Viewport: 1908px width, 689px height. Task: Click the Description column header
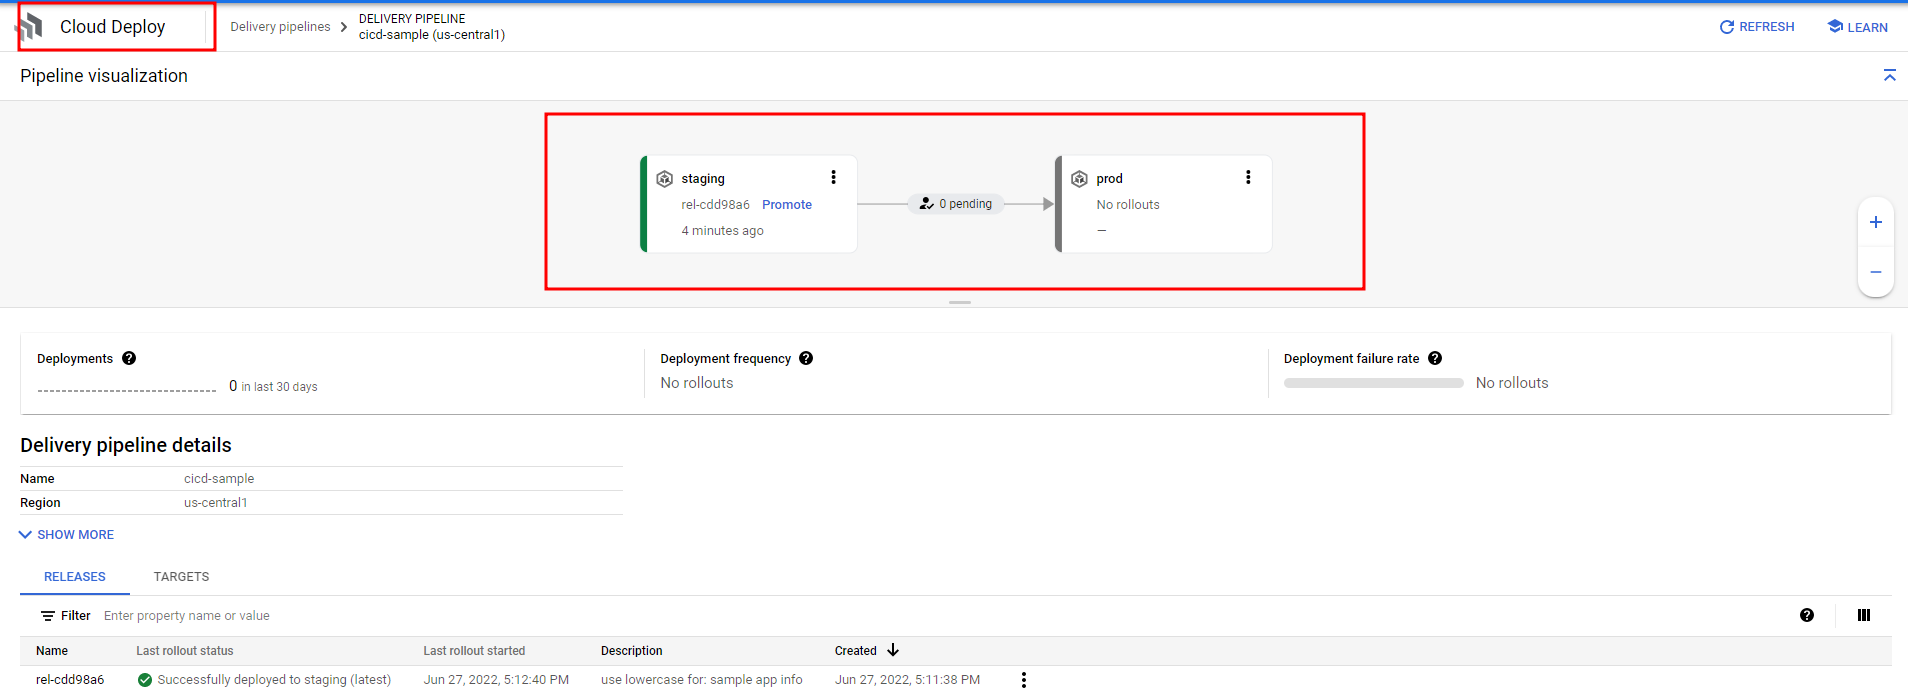click(x=632, y=651)
